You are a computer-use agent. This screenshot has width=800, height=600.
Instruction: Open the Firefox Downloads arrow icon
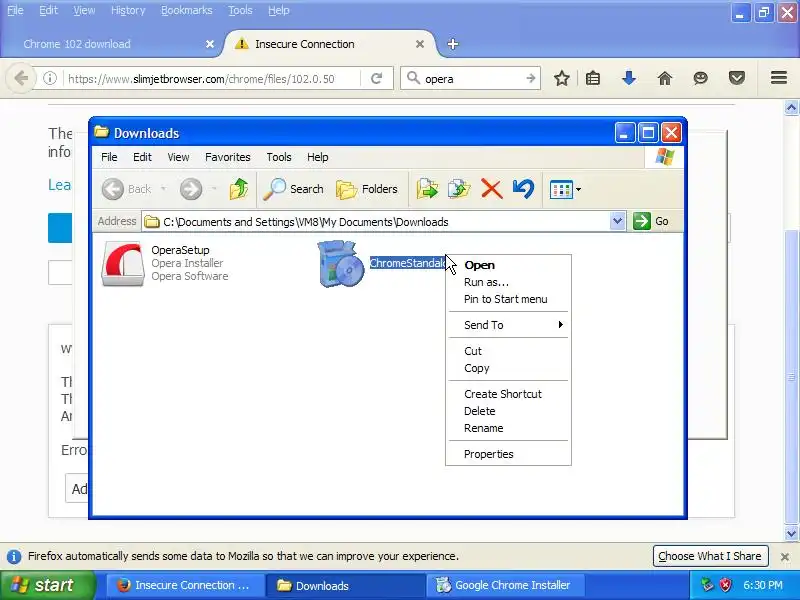coord(629,79)
